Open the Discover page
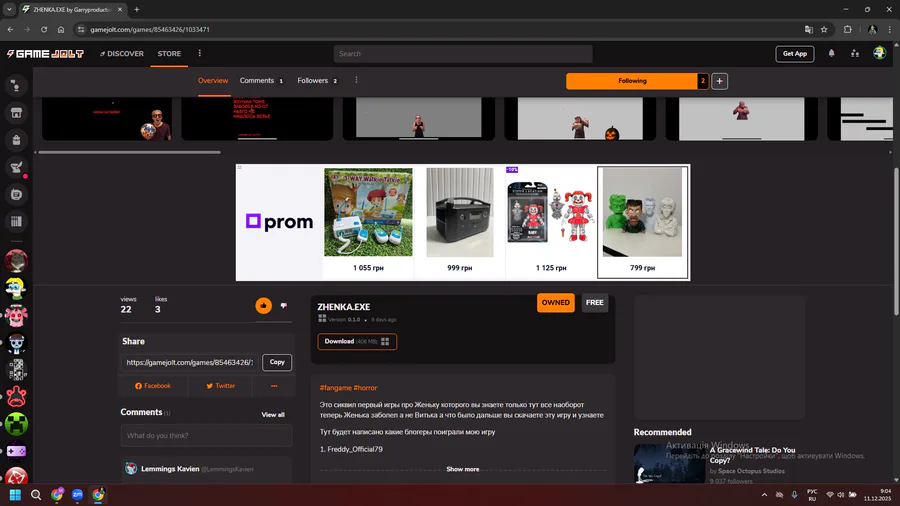 (122, 54)
